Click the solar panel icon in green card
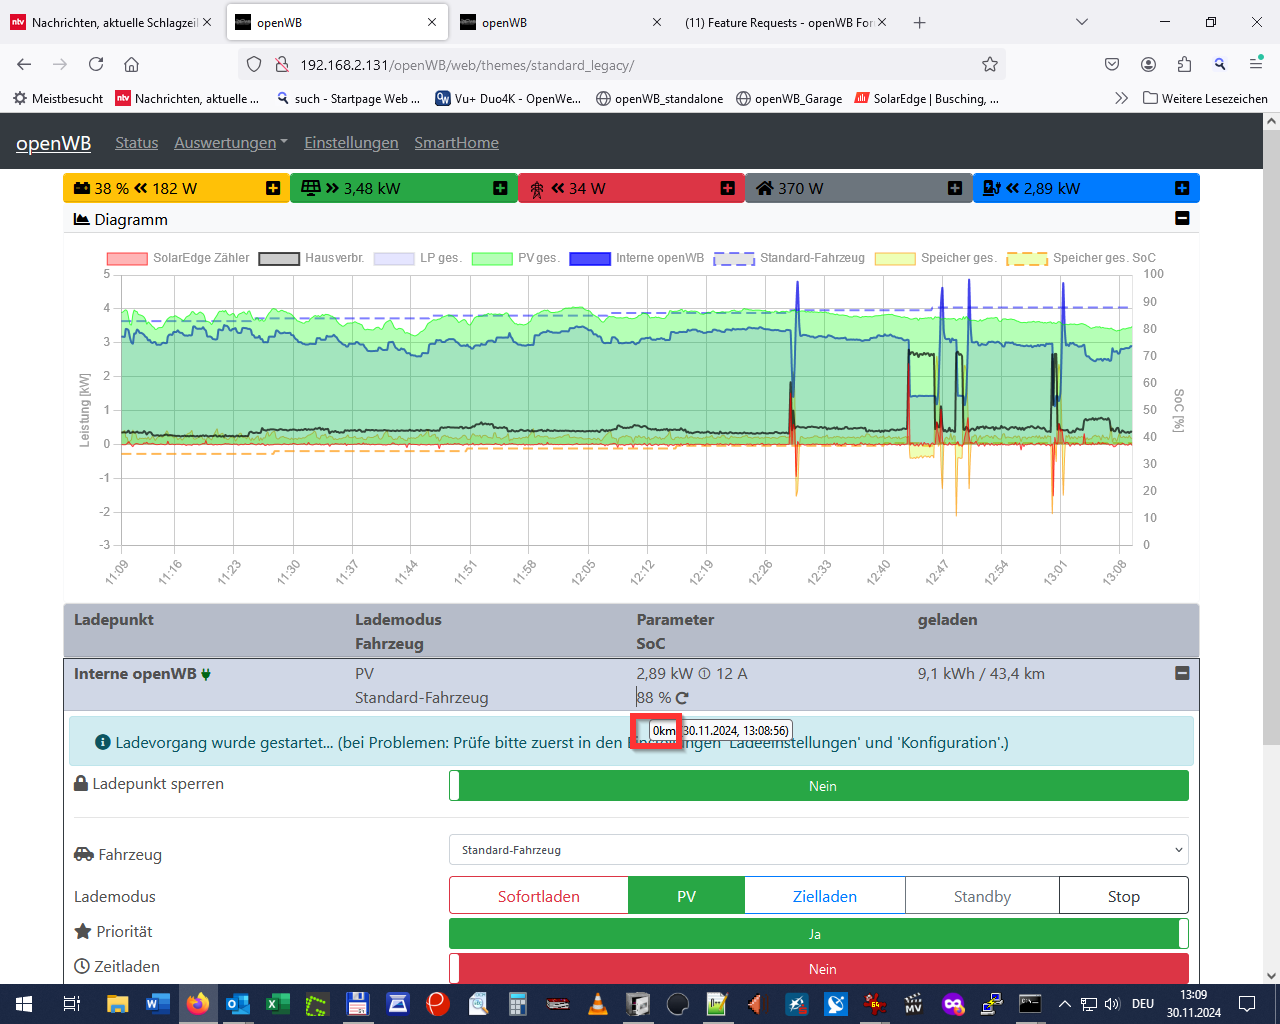The height and width of the screenshot is (1024, 1280). pos(310,188)
